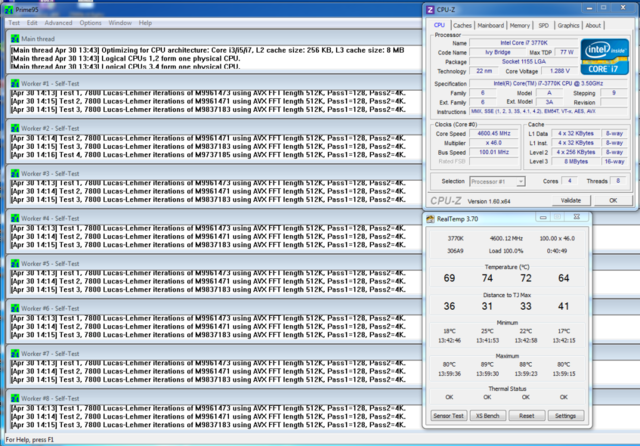Click the Worker #4 Self-Test window icon
The width and height of the screenshot is (640, 446).
pyautogui.click(x=15, y=218)
